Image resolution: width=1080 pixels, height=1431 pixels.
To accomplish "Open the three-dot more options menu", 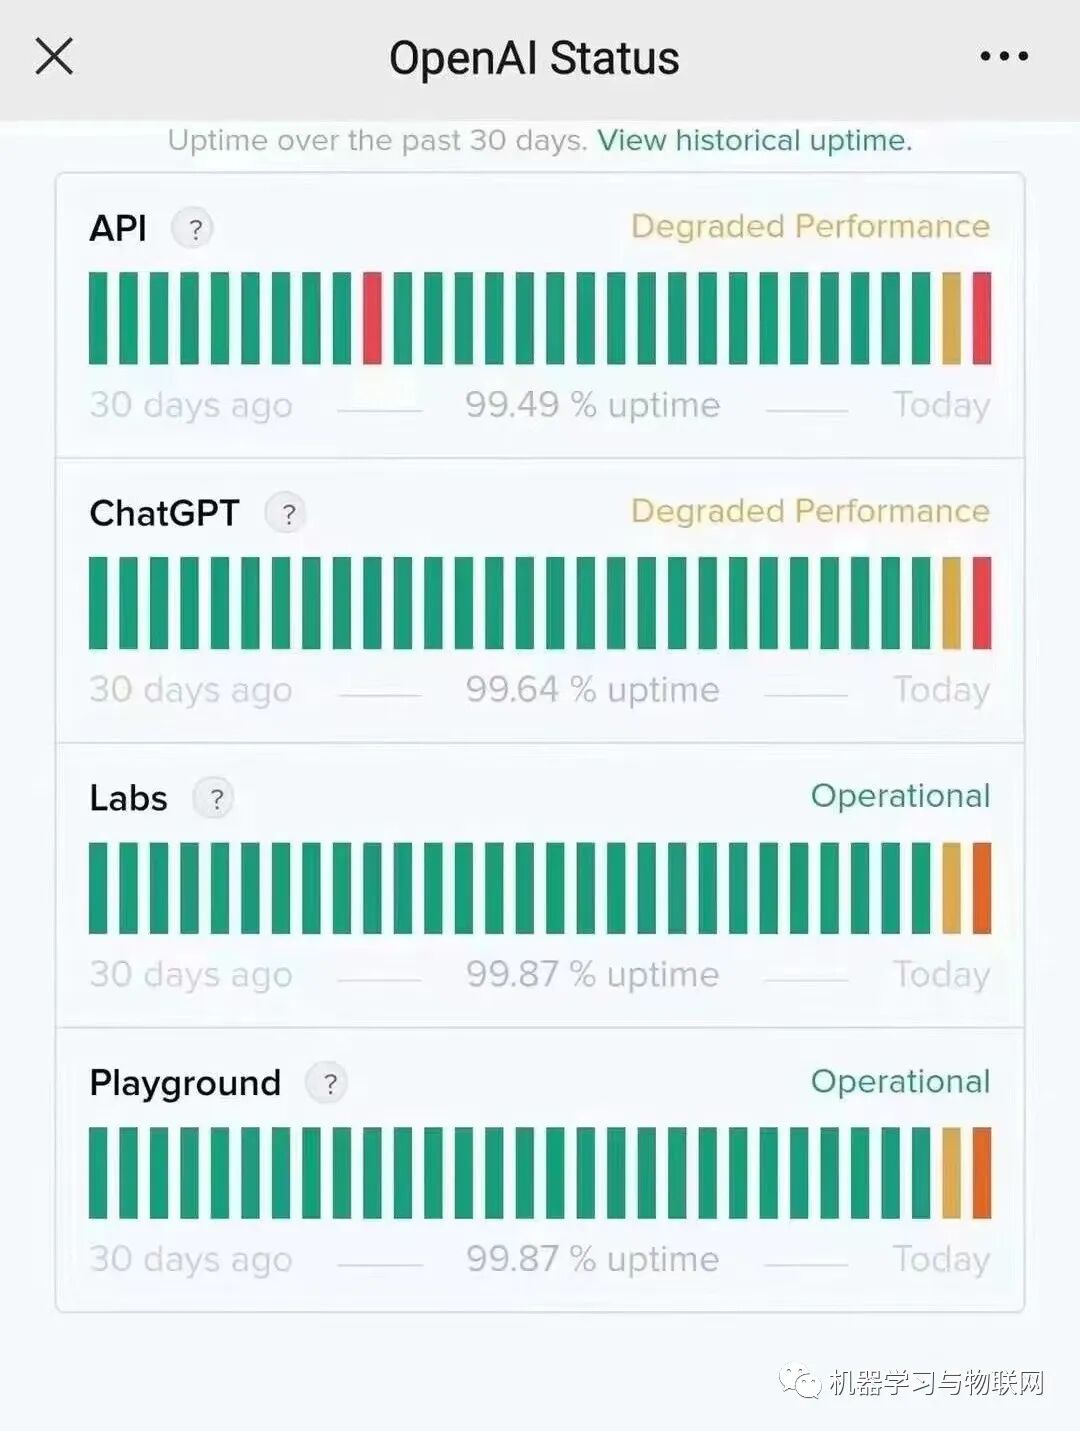I will tap(1004, 57).
